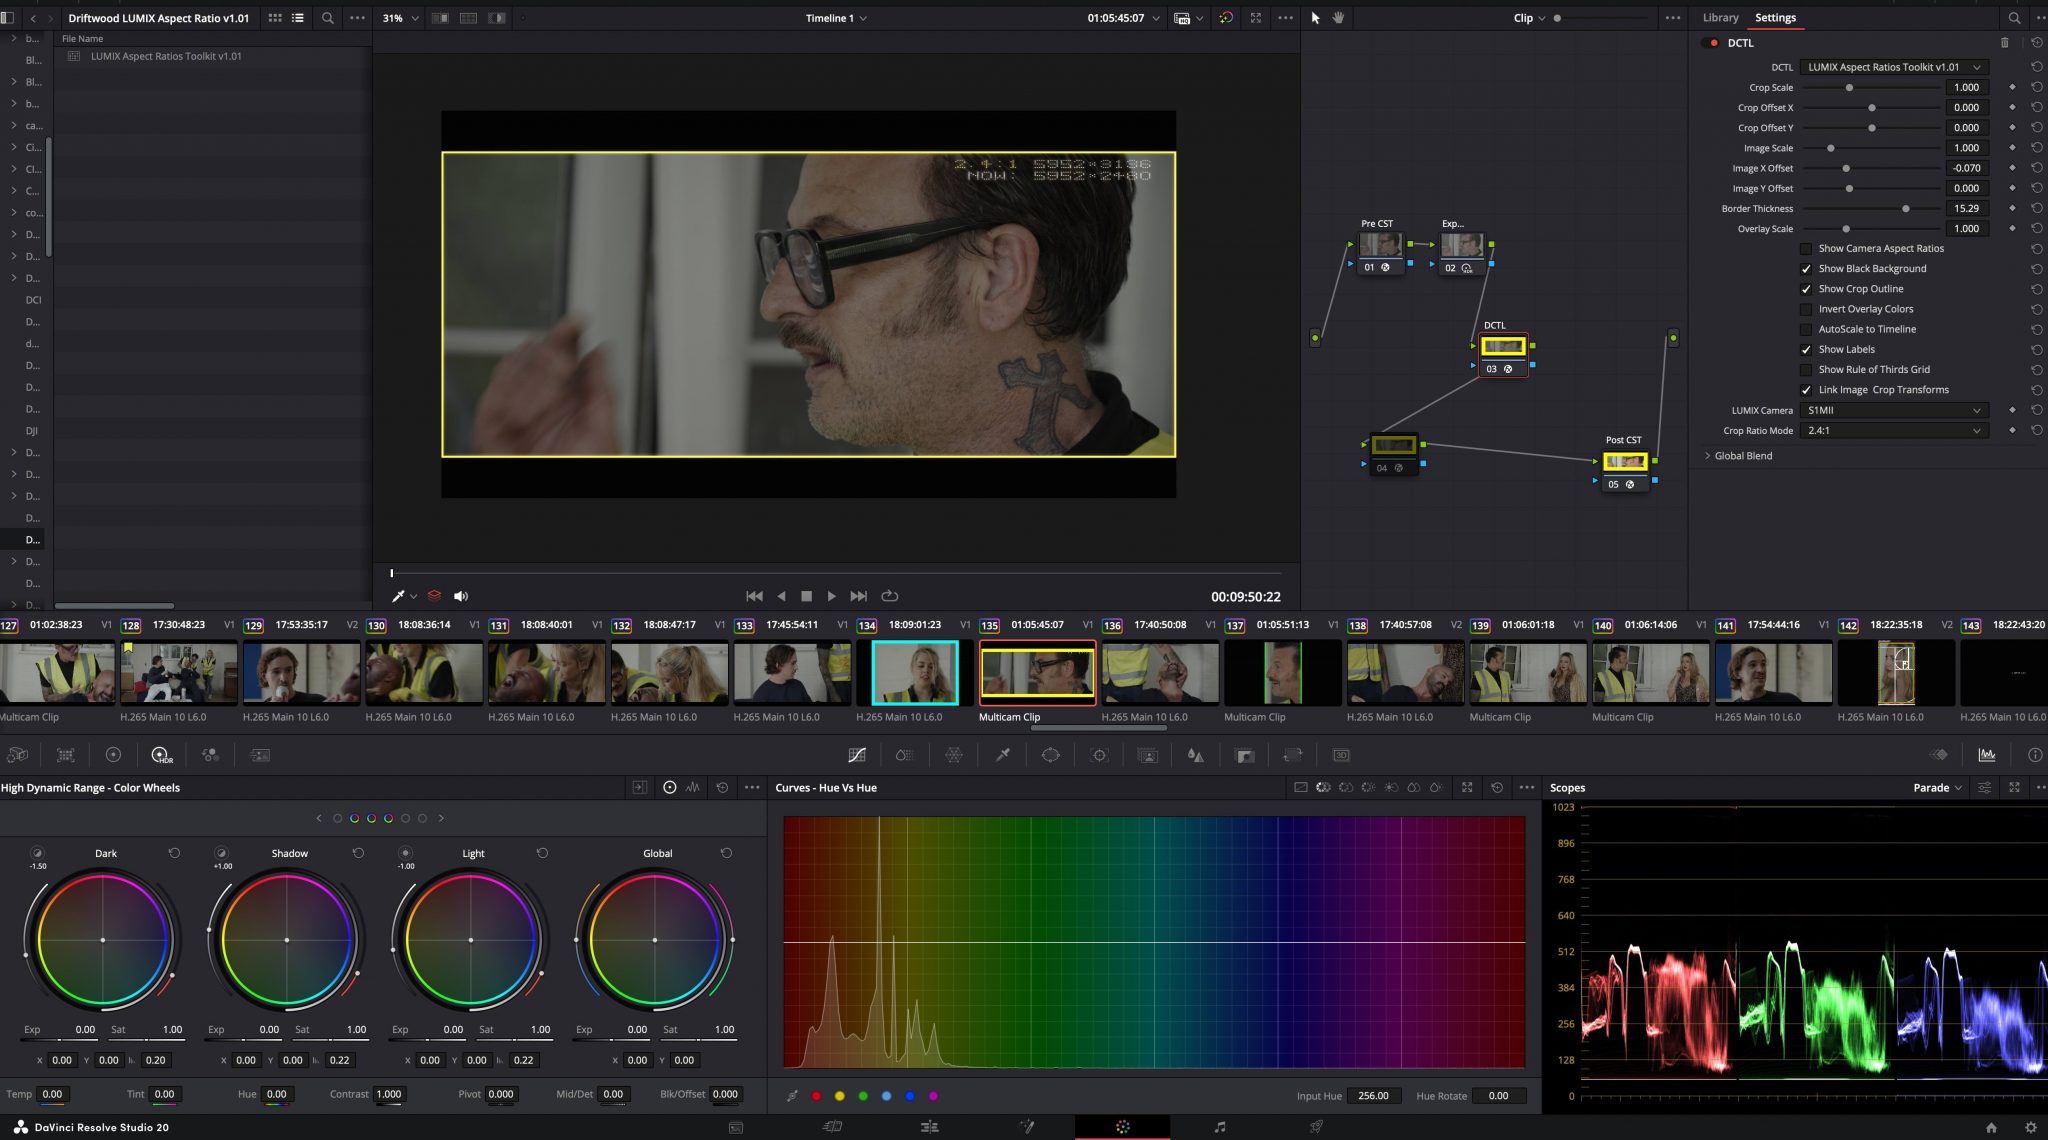Viewport: 2048px width, 1140px height.
Task: Open the Crop Ratio Mode dropdown
Action: pyautogui.click(x=1893, y=430)
